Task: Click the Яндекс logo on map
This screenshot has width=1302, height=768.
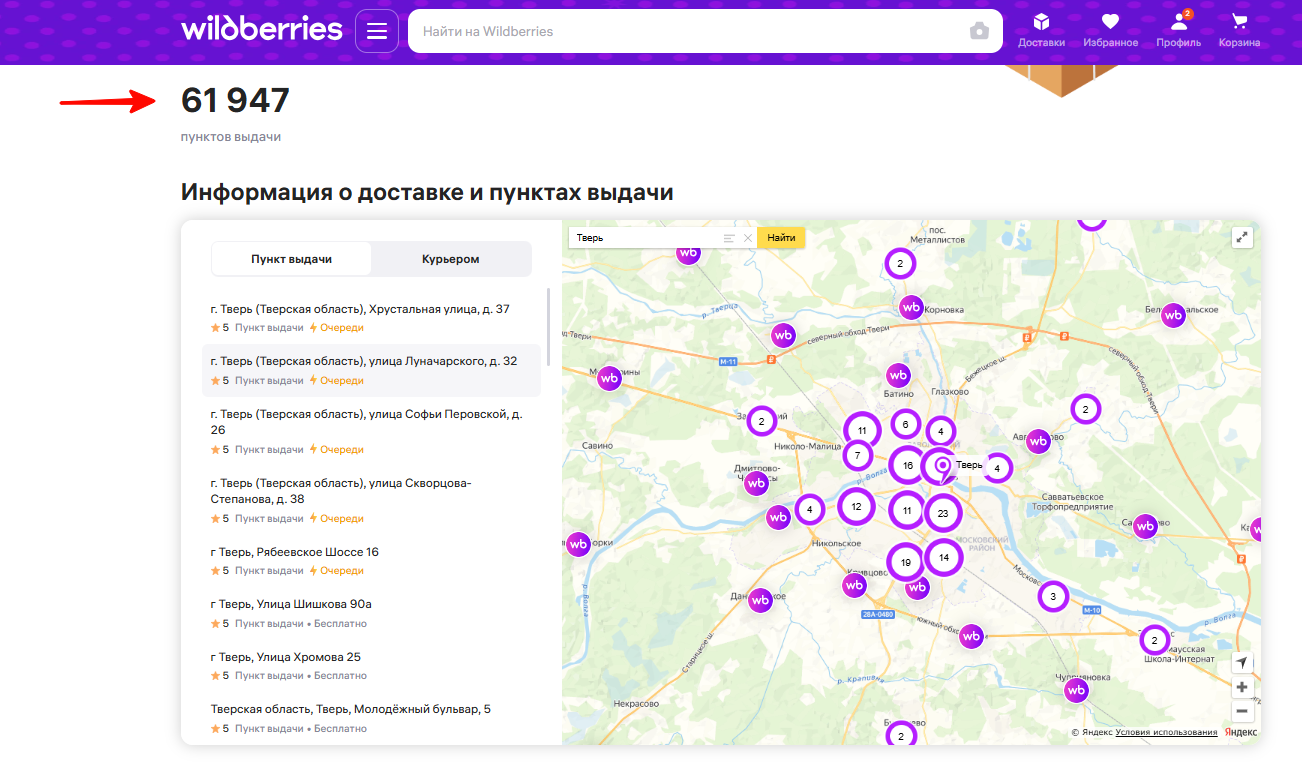Action: pos(1241,733)
